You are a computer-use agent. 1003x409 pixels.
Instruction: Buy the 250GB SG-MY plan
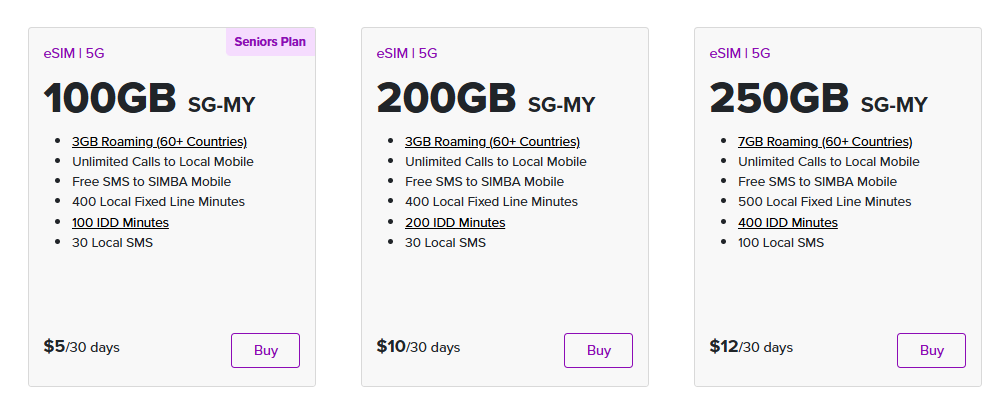tap(931, 350)
